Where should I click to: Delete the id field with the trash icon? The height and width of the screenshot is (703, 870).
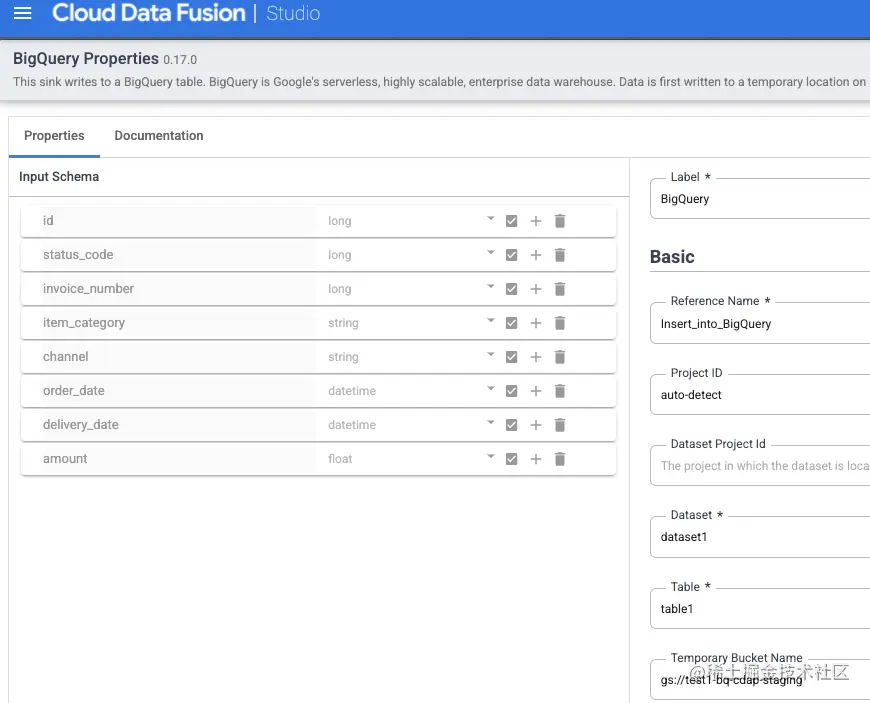(560, 221)
